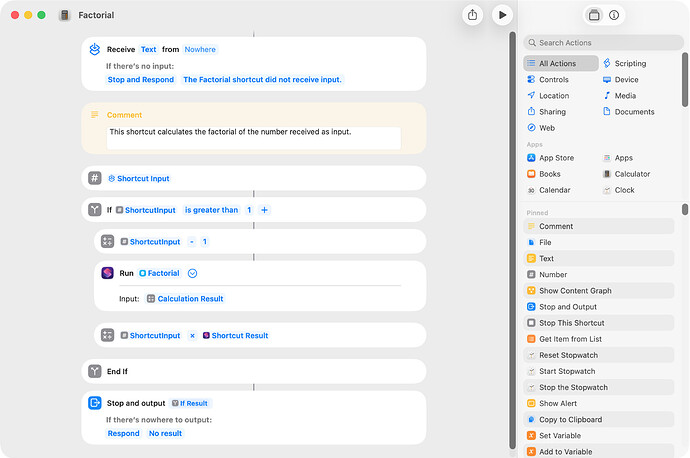690x458 pixels.
Task: Click the Share shortcut icon
Action: [x=473, y=15]
